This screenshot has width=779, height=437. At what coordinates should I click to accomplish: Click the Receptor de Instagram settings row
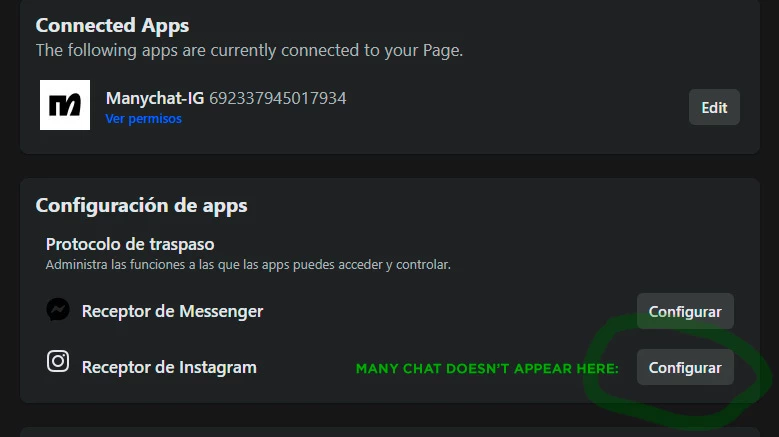390,367
